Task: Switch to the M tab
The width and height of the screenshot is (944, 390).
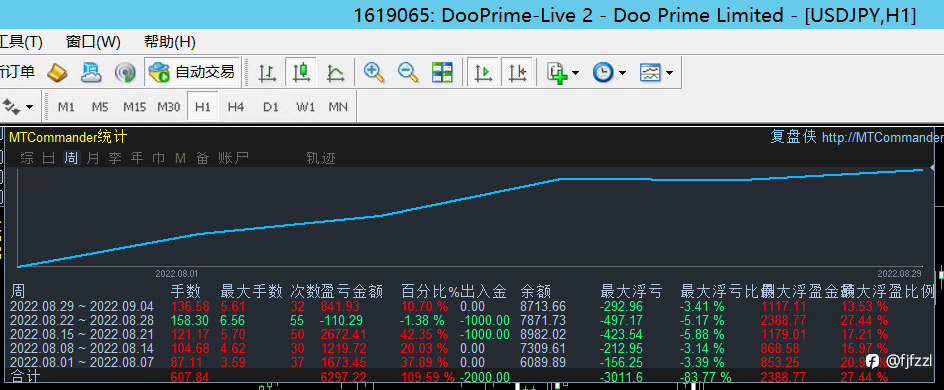Action: click(x=180, y=158)
